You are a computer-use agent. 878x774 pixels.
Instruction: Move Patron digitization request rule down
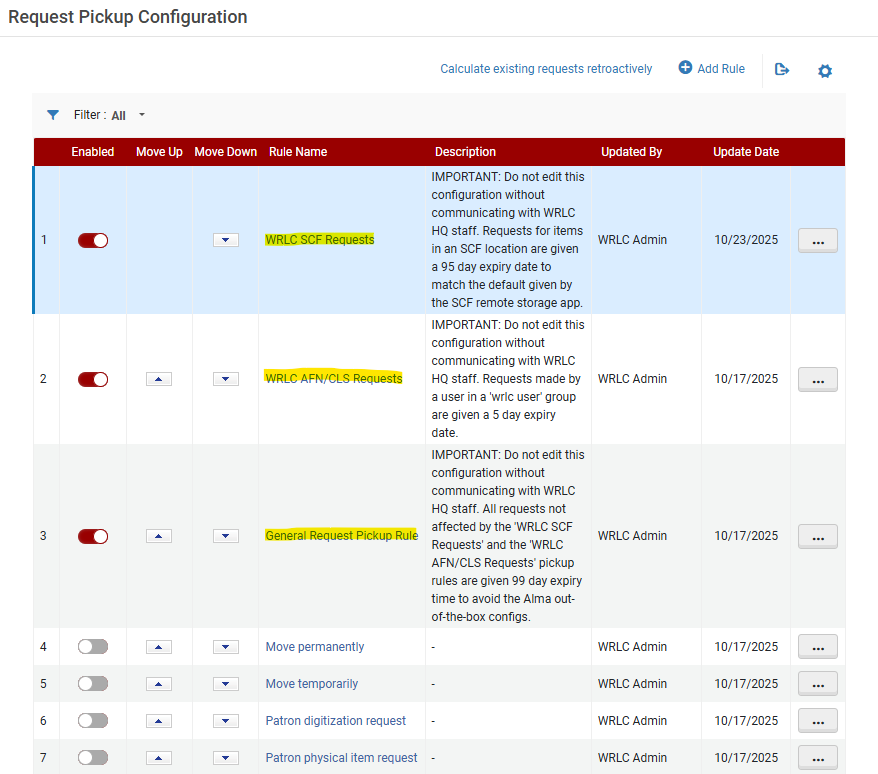(226, 721)
